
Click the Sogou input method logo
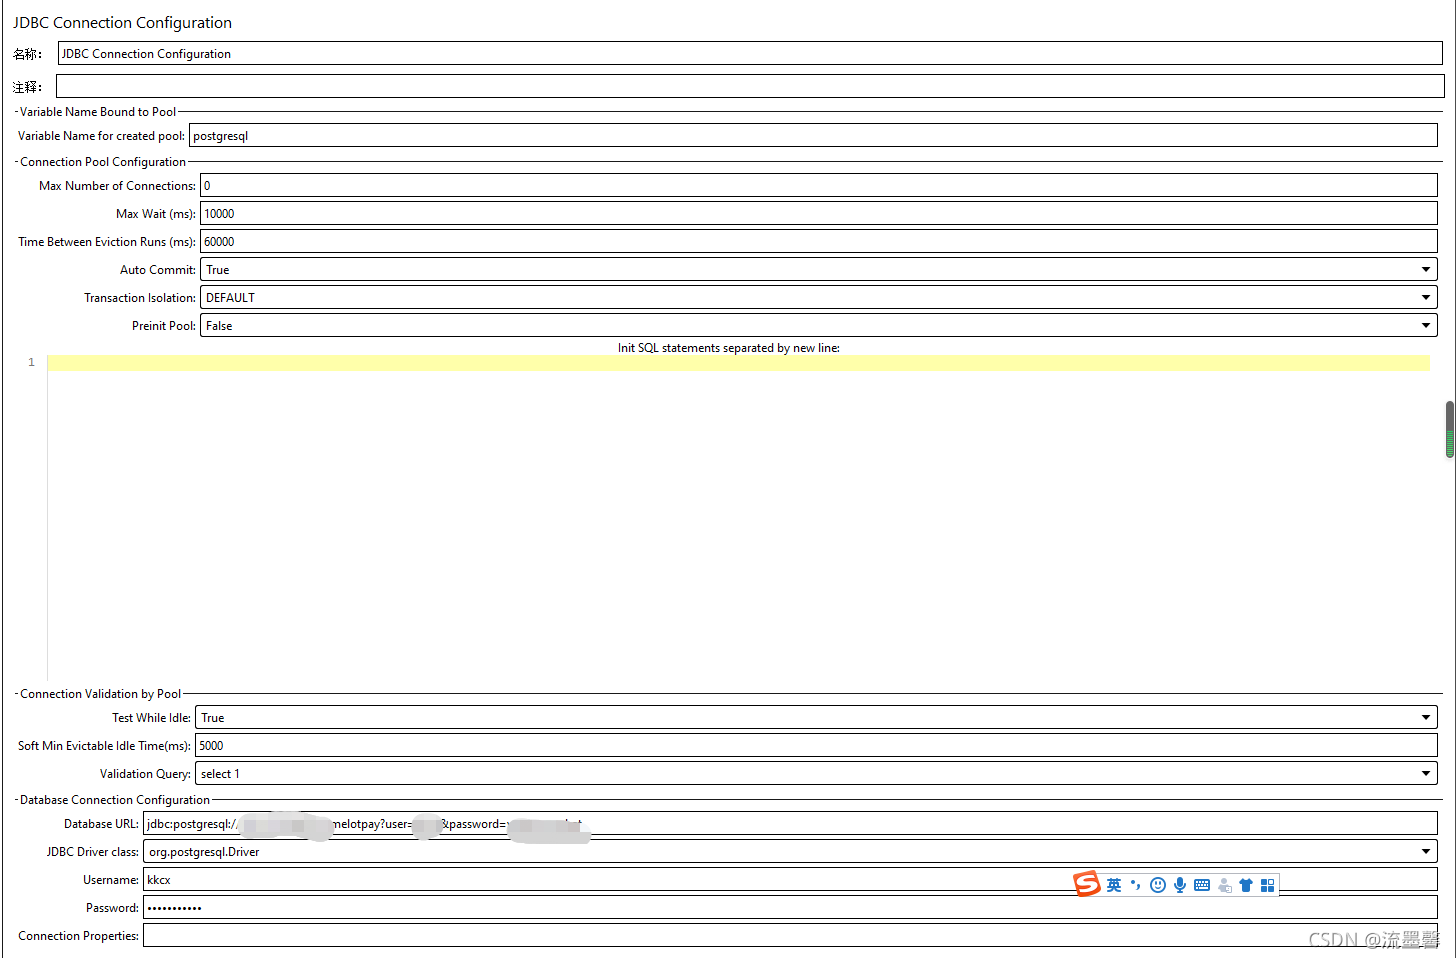click(1087, 884)
